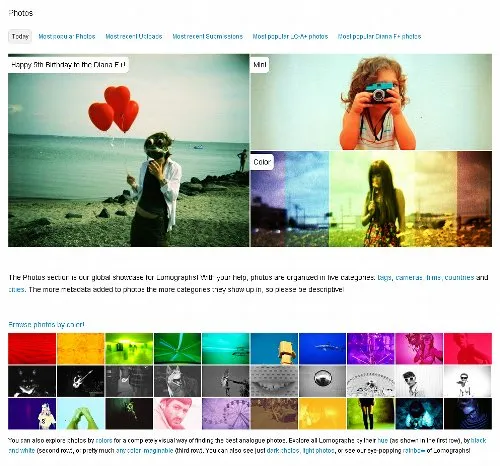Viewport: 500px width, 466px height.
Task: Open the red heart balloons beach photo
Action: (129, 150)
